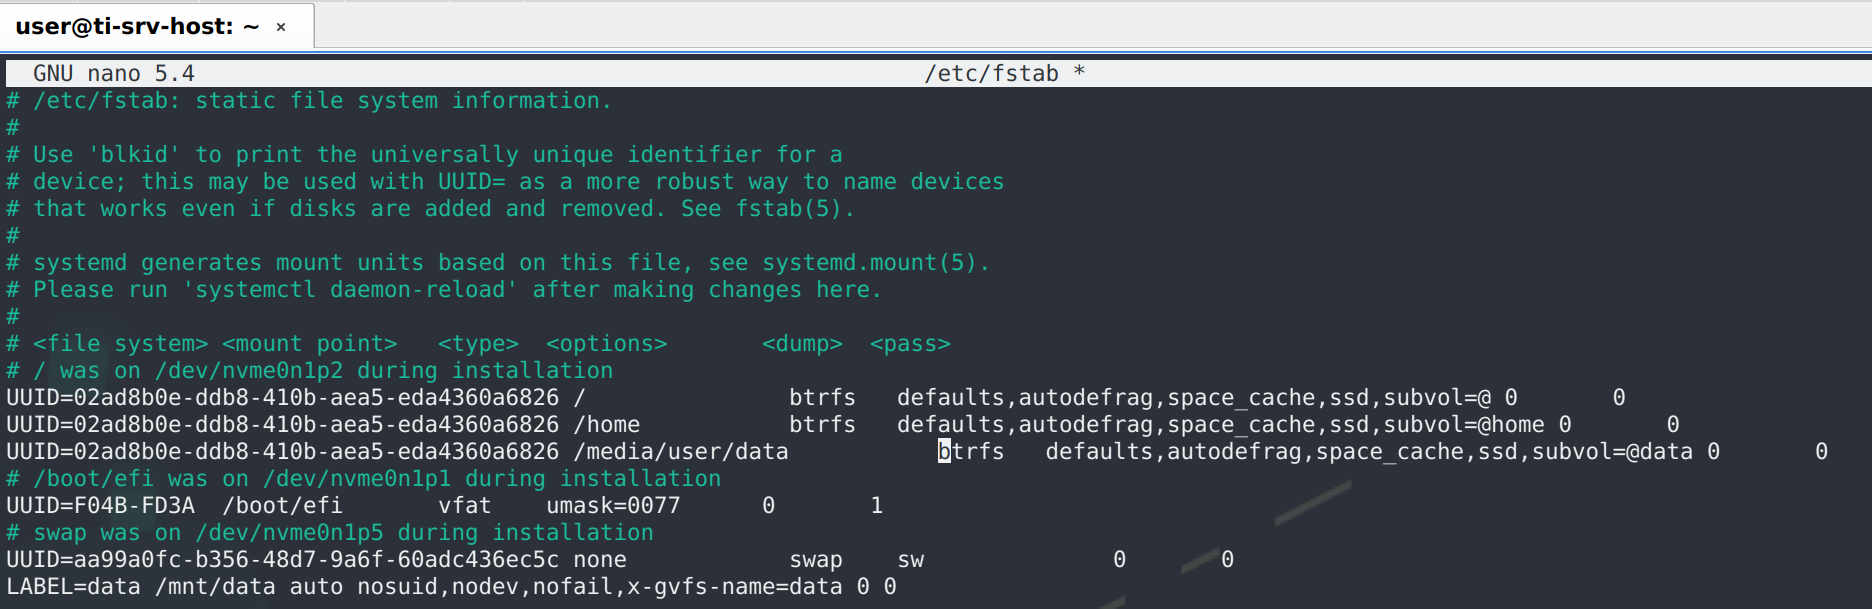Click the /etc/fstab filename in nano title bar
Image resolution: width=1872 pixels, height=609 pixels.
click(x=991, y=74)
